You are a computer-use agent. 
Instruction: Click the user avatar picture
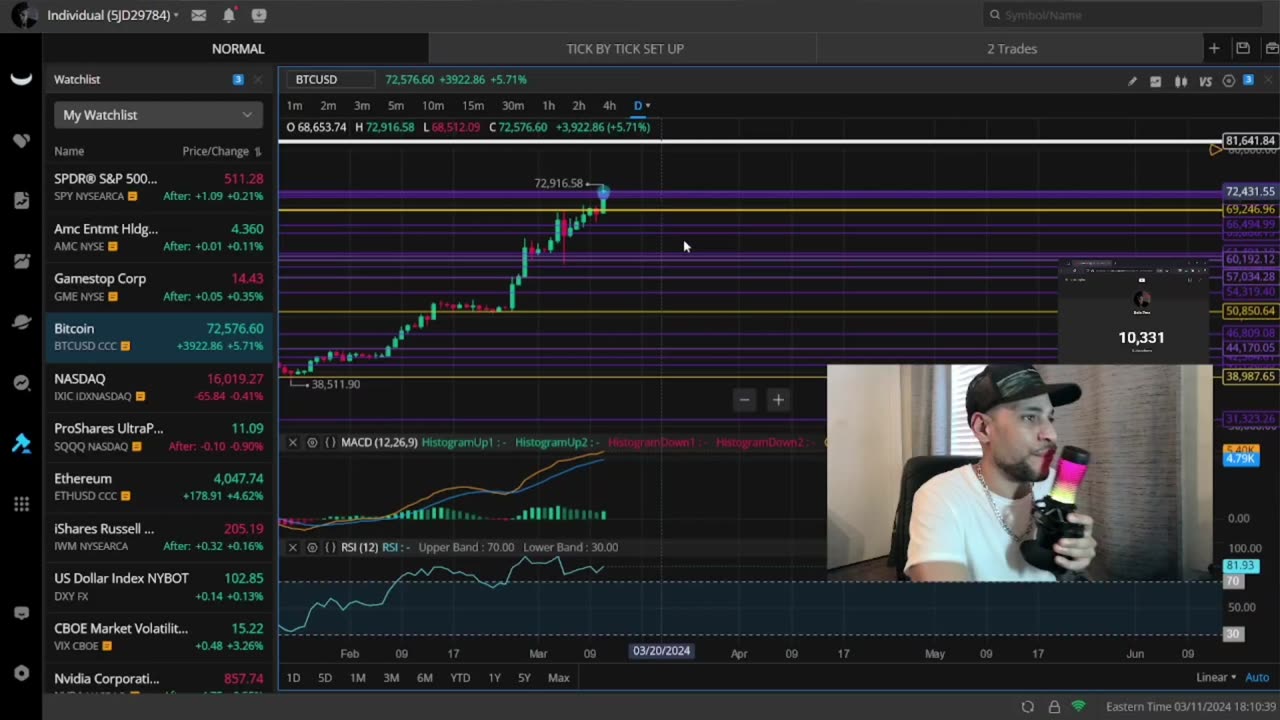click(24, 15)
